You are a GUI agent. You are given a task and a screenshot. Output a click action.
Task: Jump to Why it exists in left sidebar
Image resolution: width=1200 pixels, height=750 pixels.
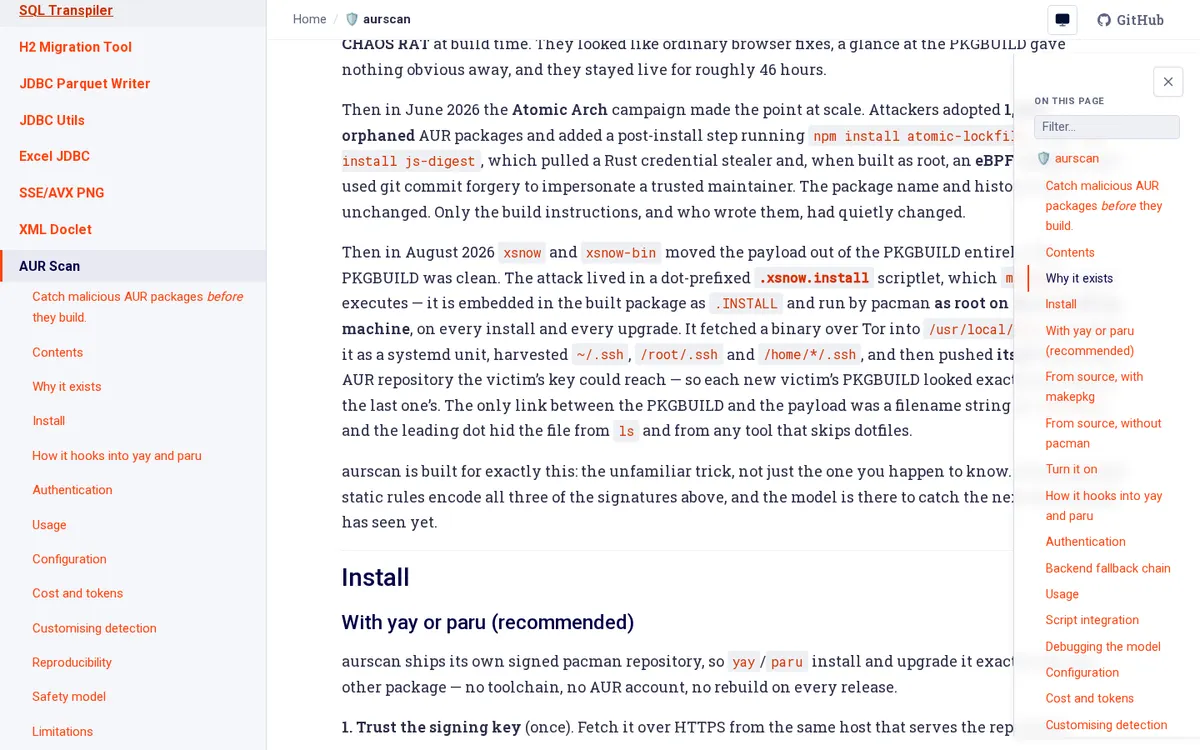pyautogui.click(x=66, y=386)
